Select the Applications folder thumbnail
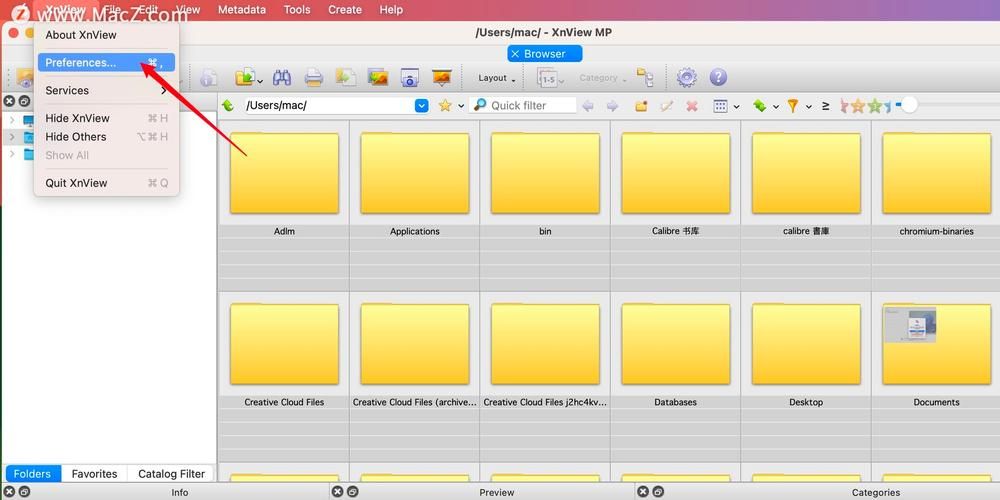 point(415,173)
